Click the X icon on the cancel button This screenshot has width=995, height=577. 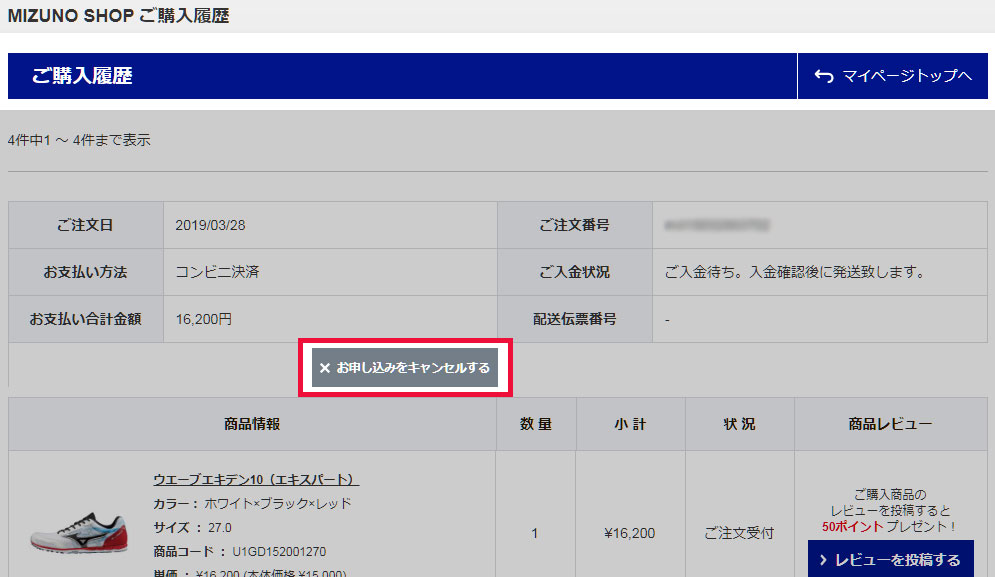point(324,368)
